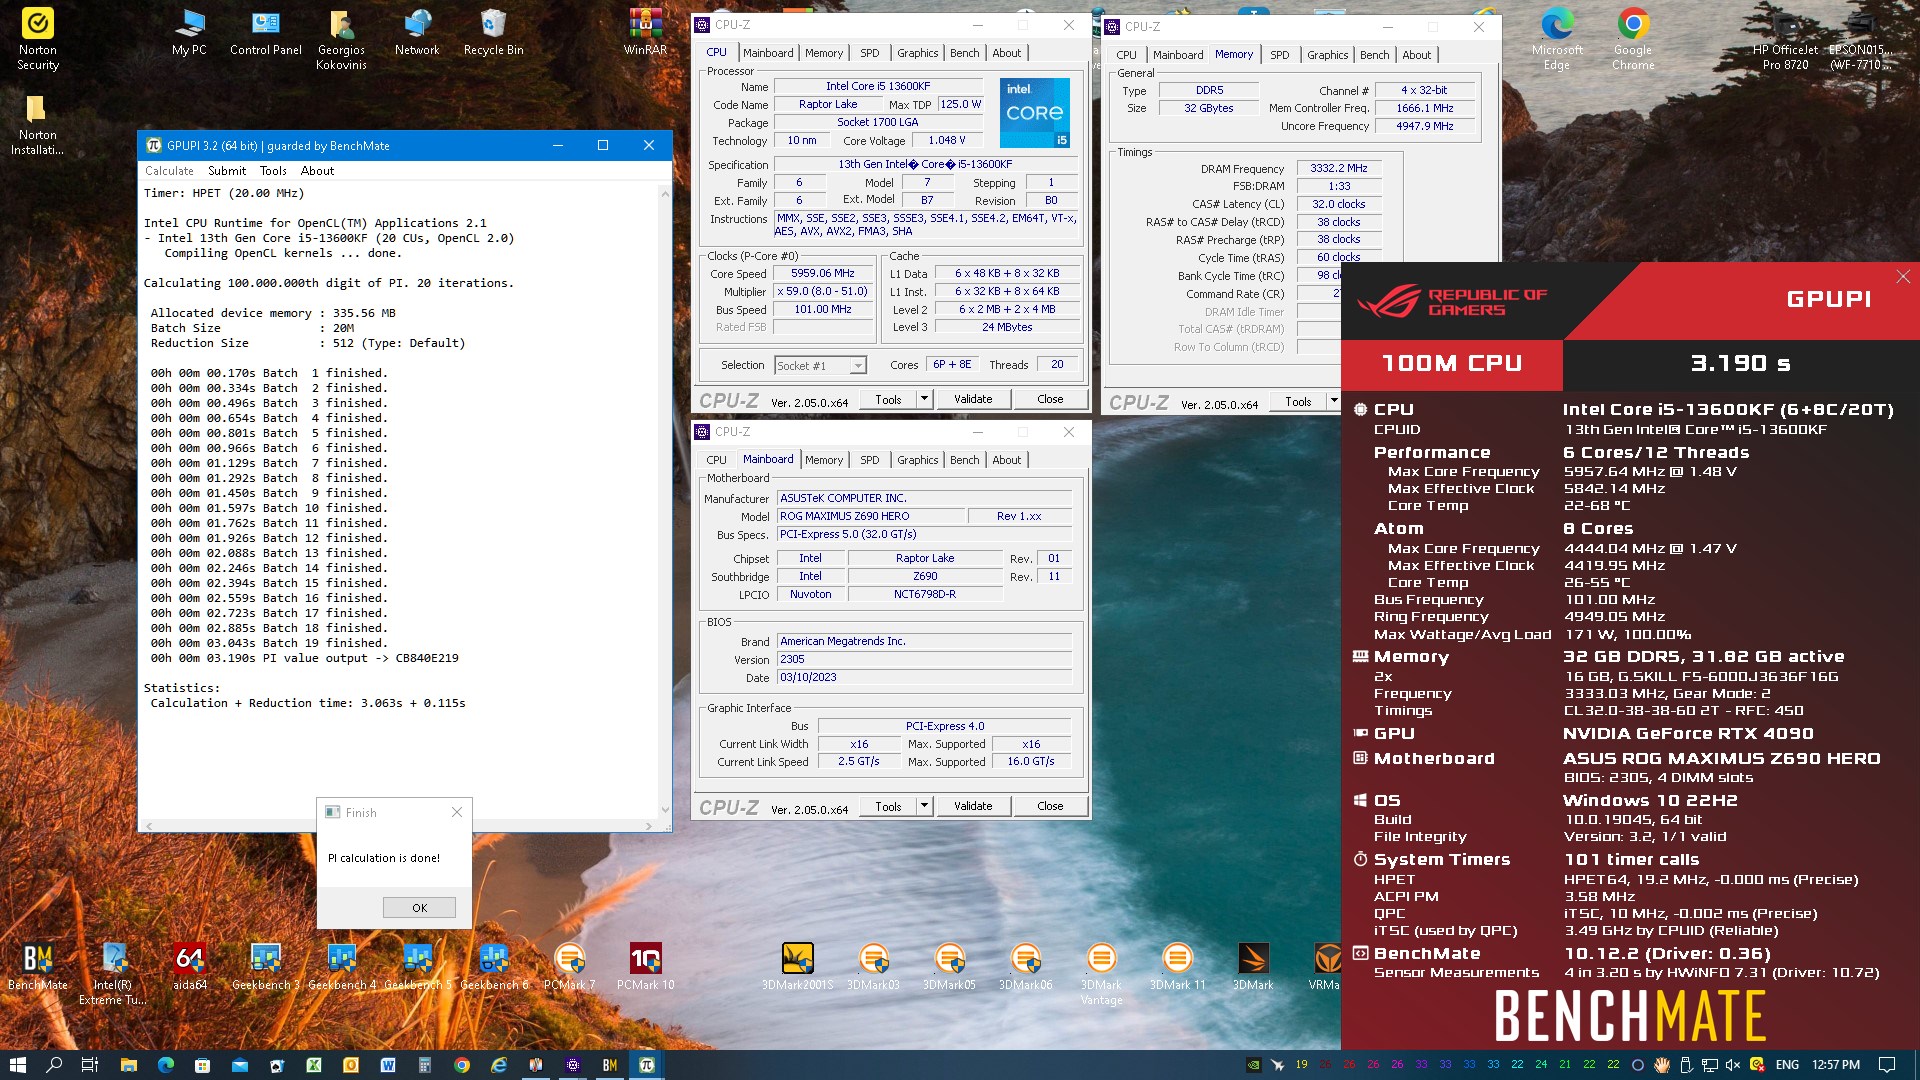Expand Tools dropdown arrow in CPU-Z memory window
Image resolution: width=1920 pixels, height=1080 pixels.
click(1333, 401)
